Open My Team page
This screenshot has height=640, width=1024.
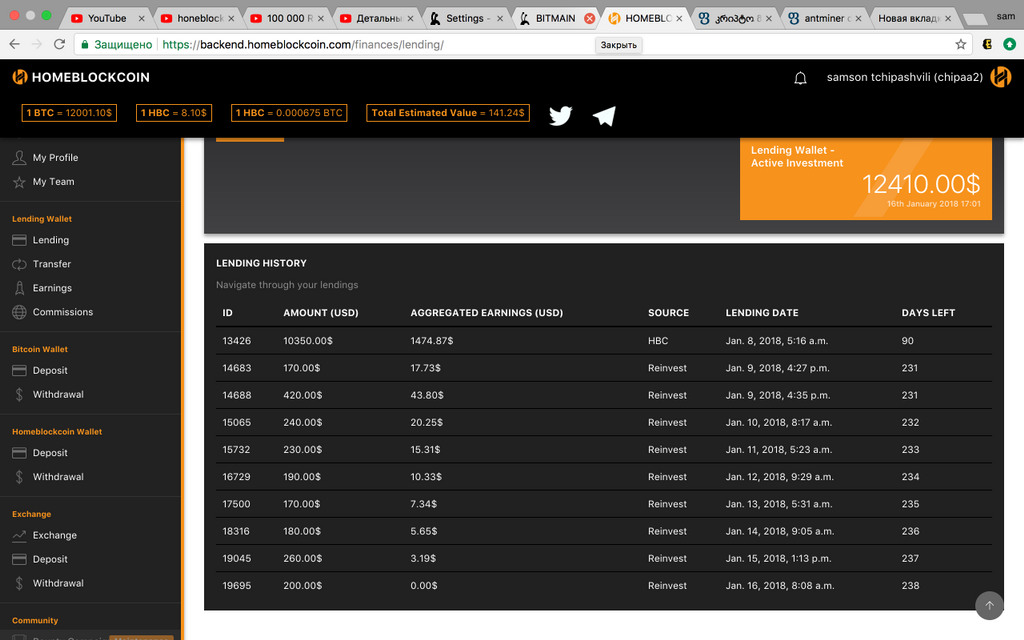pyautogui.click(x=54, y=182)
